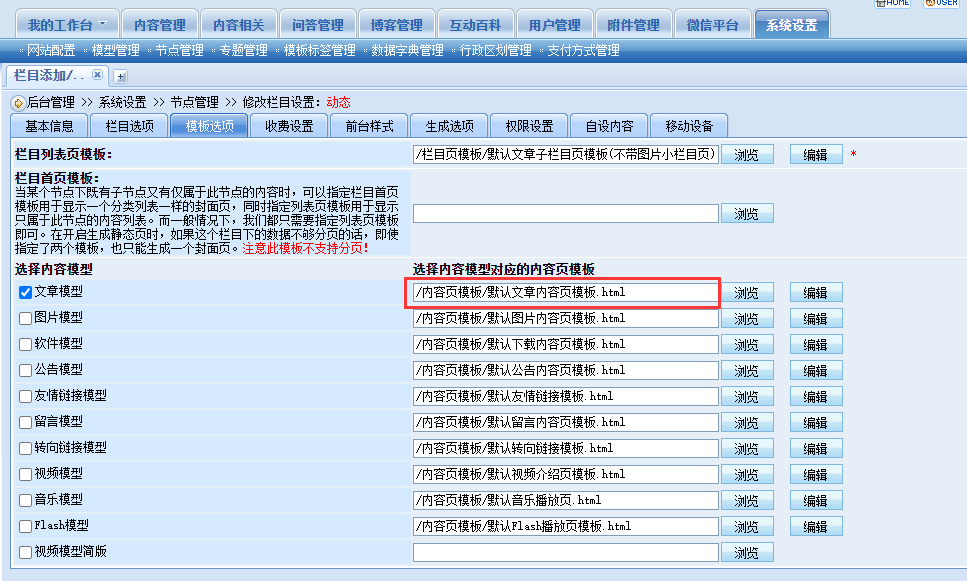Screen dimensions: 967x581
Task: Click the USER icon at top right
Action: pyautogui.click(x=941, y=3)
